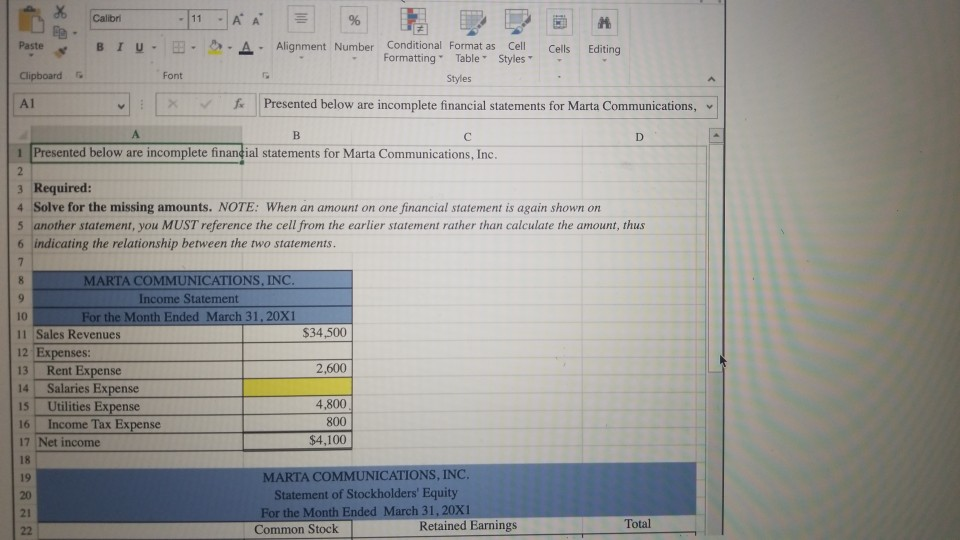The height and width of the screenshot is (540, 960).
Task: Toggle Italic formatting
Action: (119, 47)
